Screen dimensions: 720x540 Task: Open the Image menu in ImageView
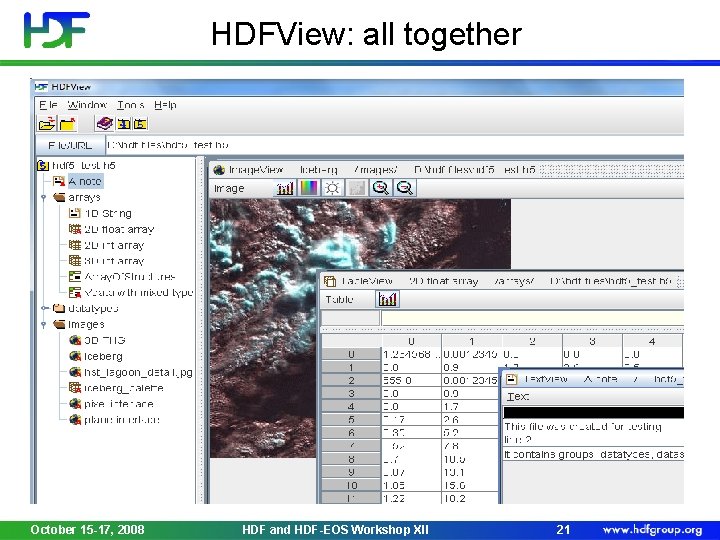tap(229, 188)
